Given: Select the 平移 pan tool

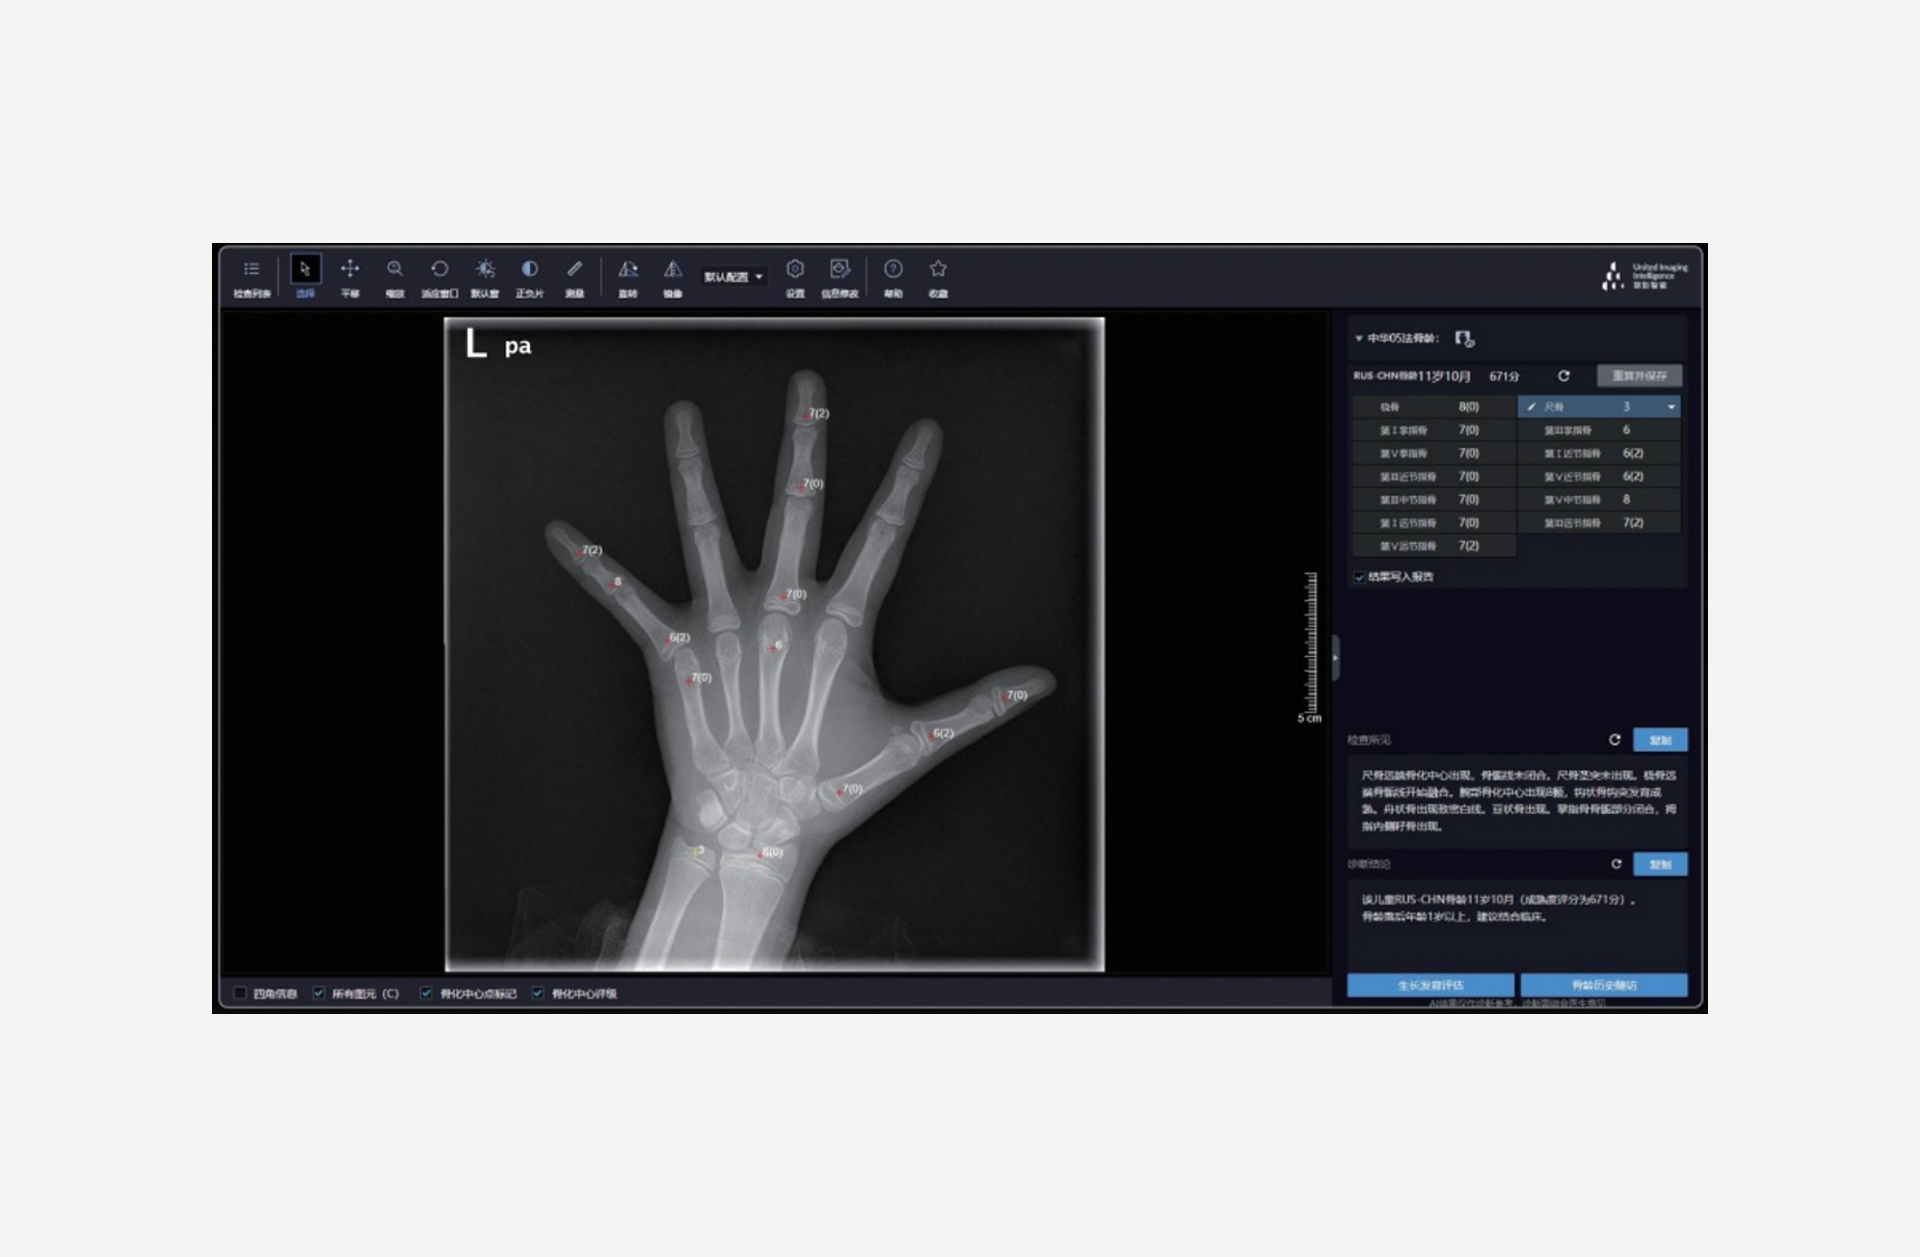Looking at the screenshot, I should tap(350, 270).
